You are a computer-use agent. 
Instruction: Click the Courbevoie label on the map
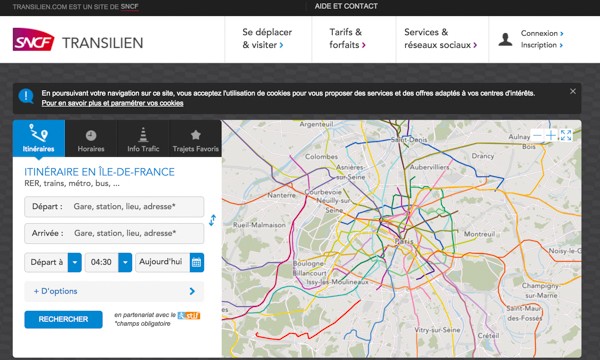(323, 192)
